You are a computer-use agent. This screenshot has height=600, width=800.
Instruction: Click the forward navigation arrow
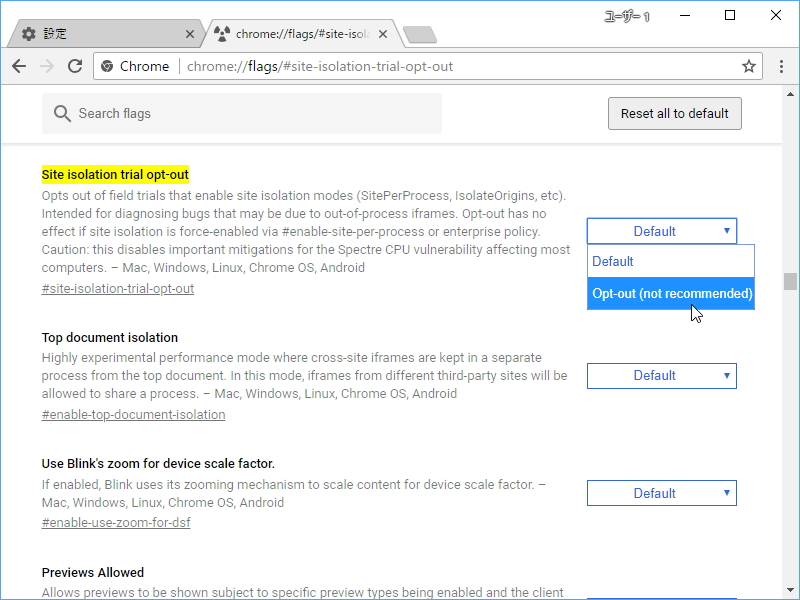[x=47, y=66]
